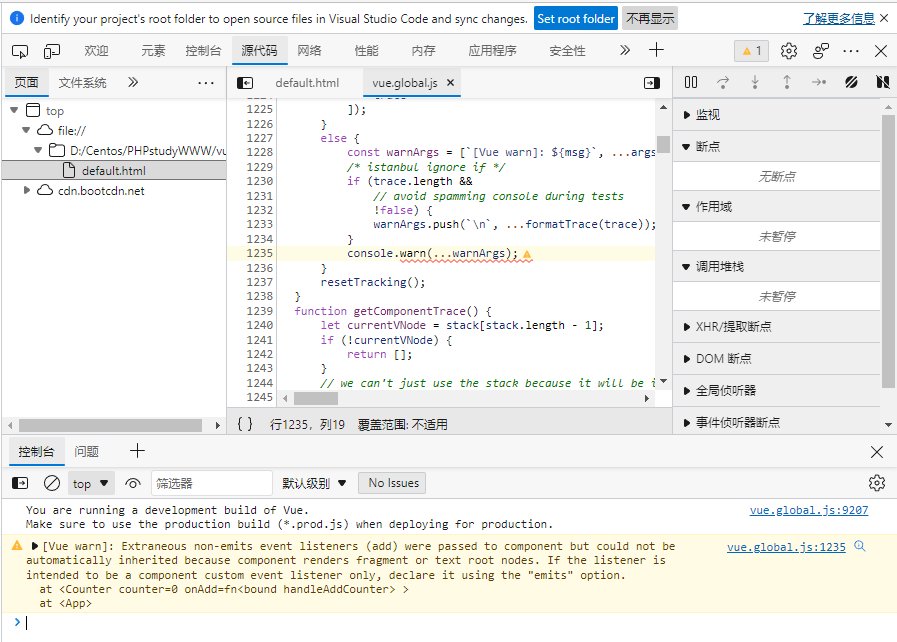Add a new tool tab with plus icon
The height and width of the screenshot is (642, 897).
(656, 50)
